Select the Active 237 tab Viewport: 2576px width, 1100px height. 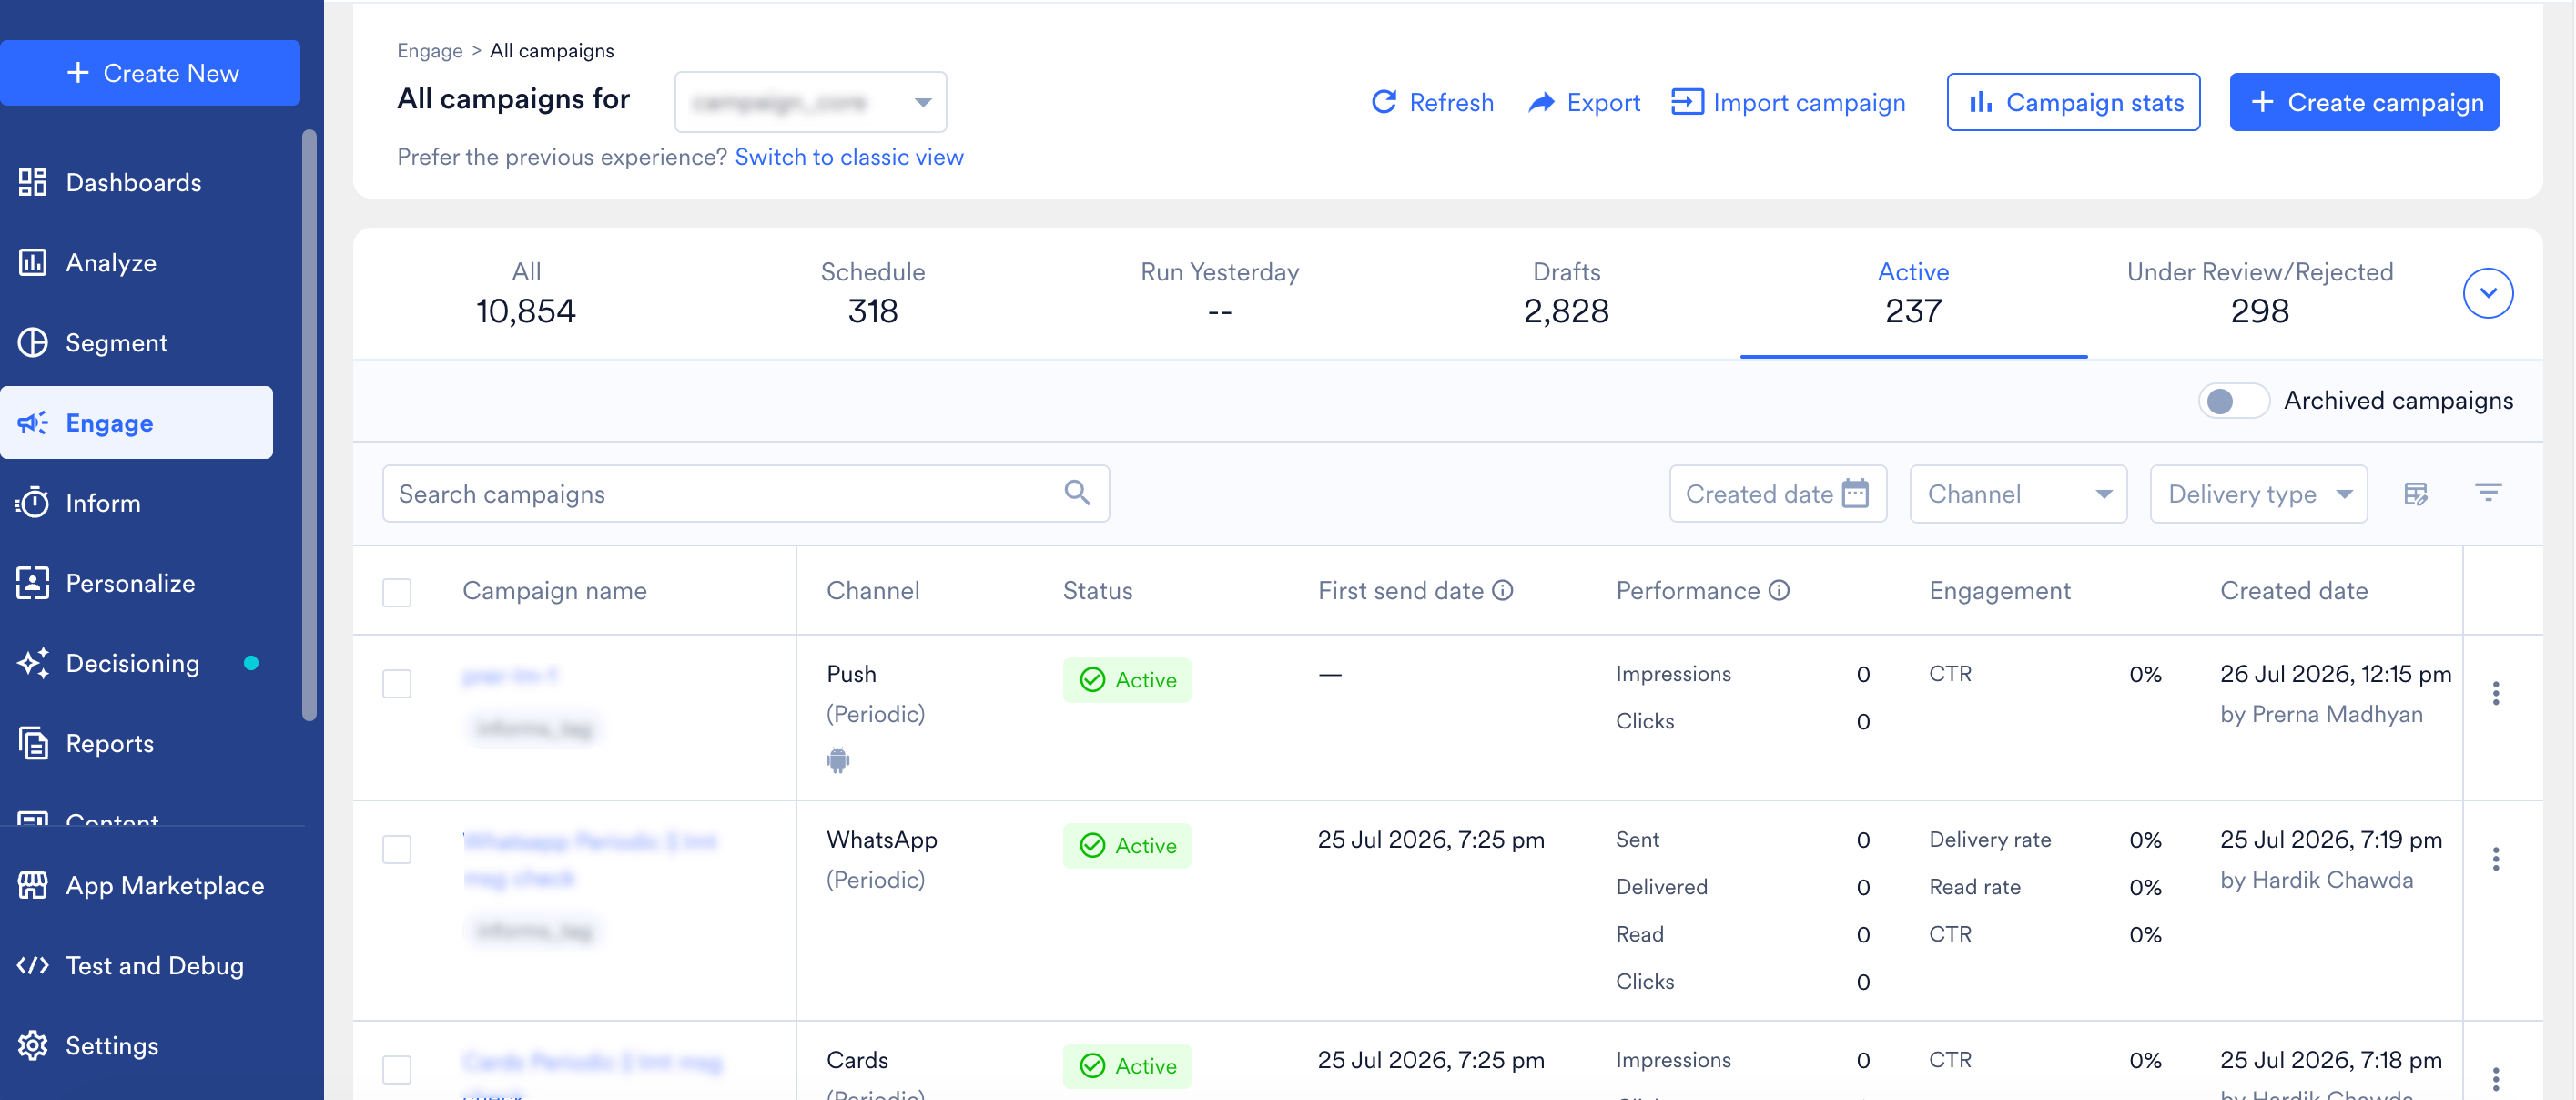point(1913,293)
